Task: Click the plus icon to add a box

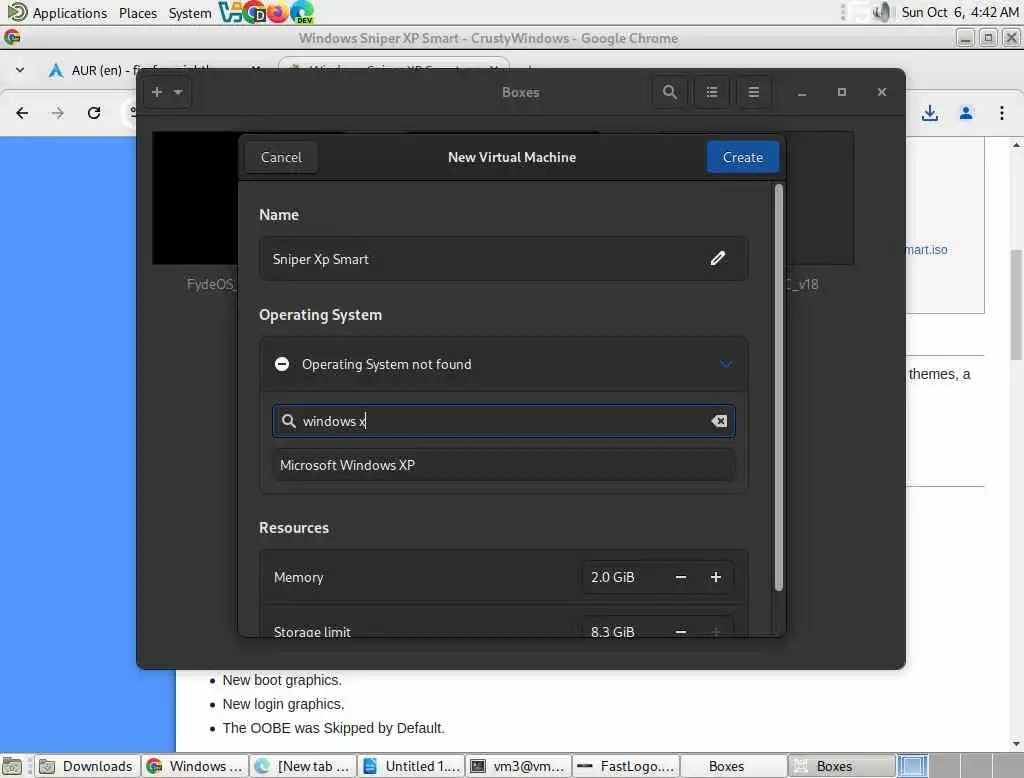Action: pyautogui.click(x=157, y=92)
